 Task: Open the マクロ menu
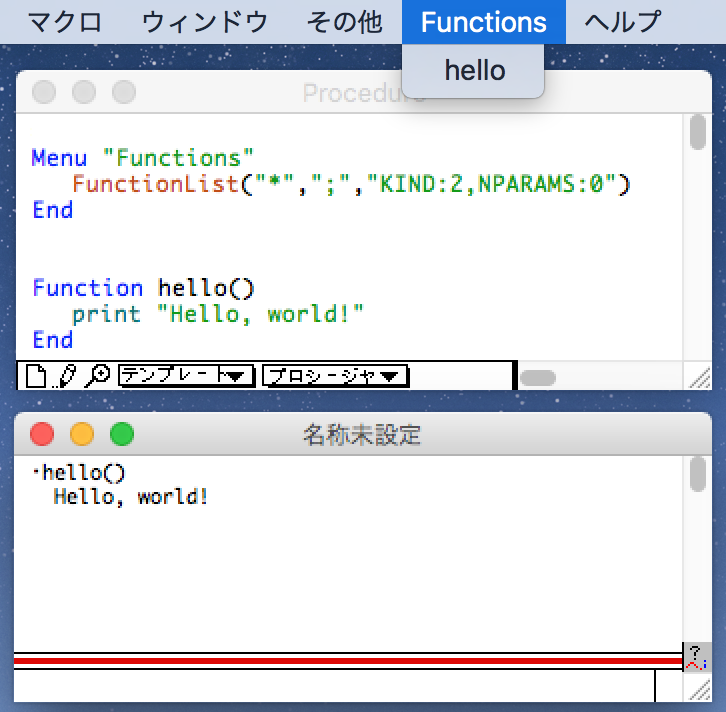coord(64,22)
